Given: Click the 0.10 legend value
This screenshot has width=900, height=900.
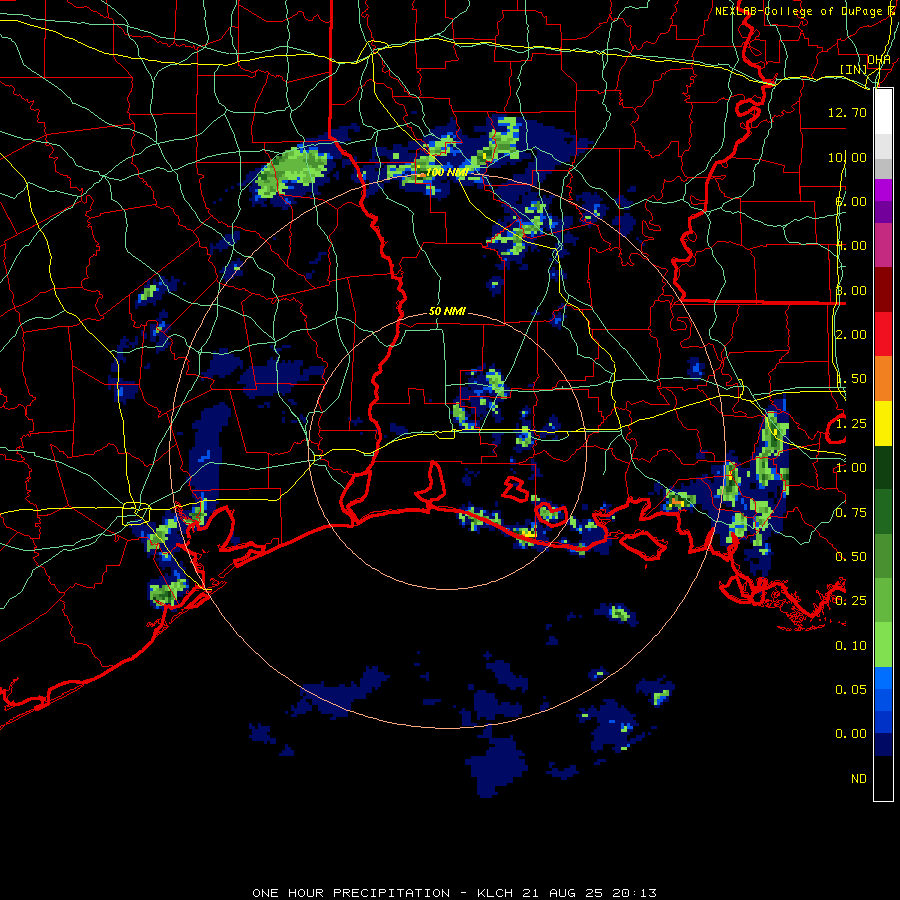Looking at the screenshot, I should (851, 646).
